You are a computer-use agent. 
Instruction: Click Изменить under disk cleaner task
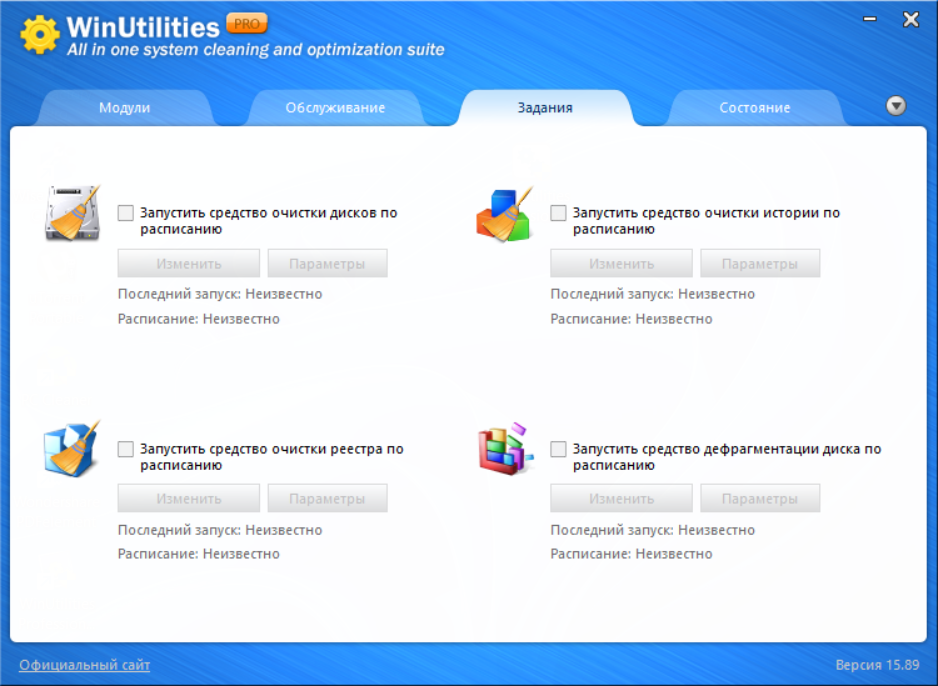188,264
